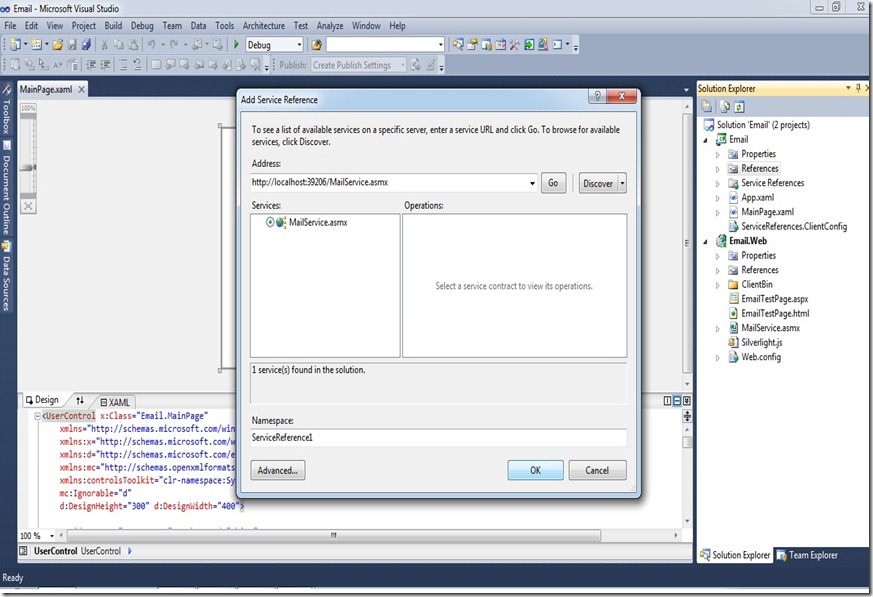
Task: Collapse the UserControl XAML code region
Action: 37,416
